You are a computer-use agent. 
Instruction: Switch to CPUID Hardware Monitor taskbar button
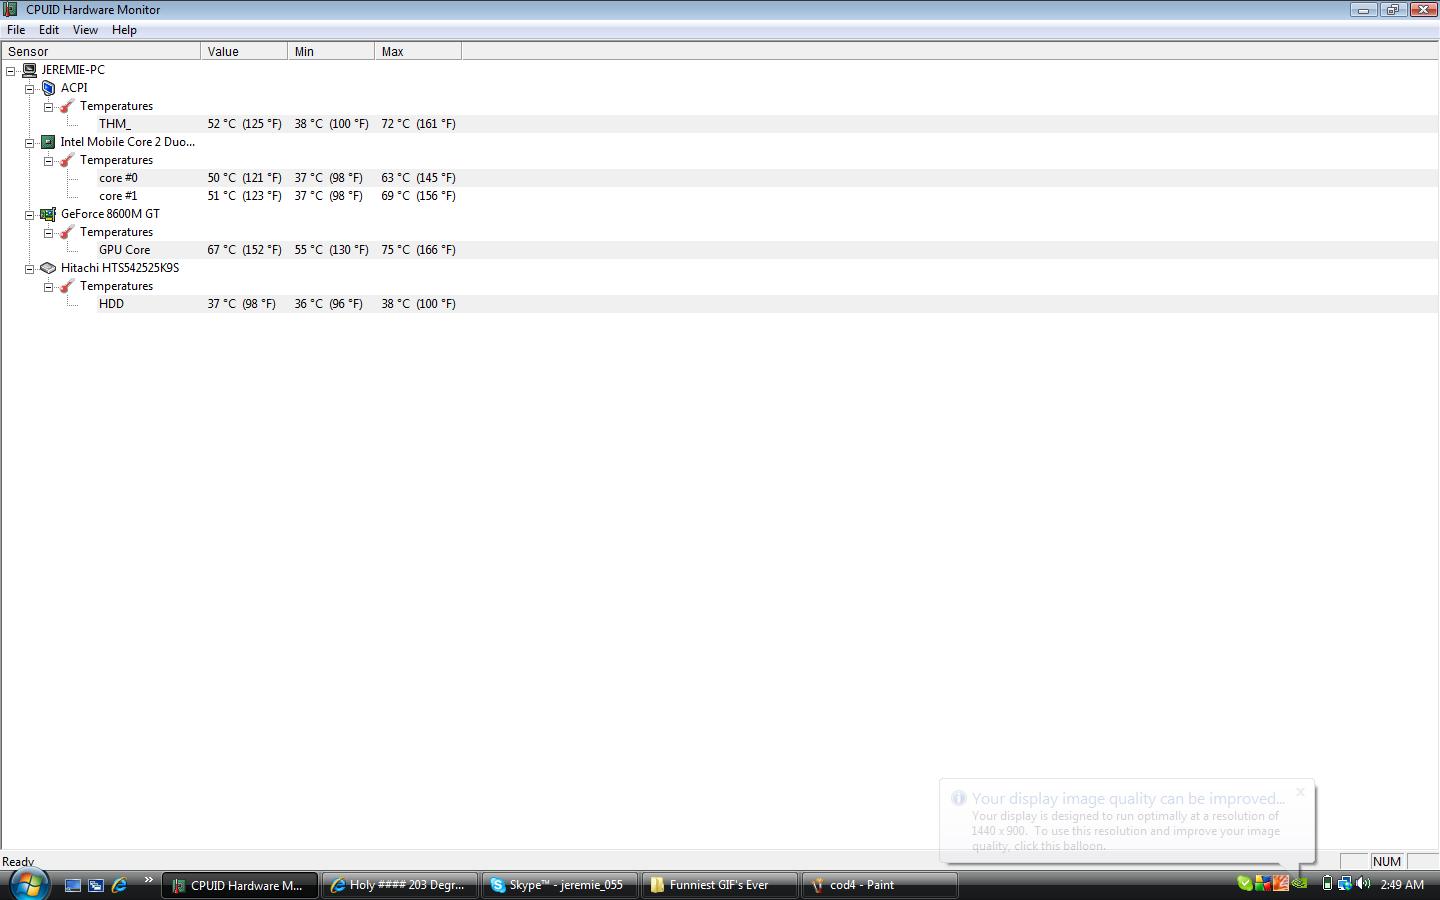240,885
